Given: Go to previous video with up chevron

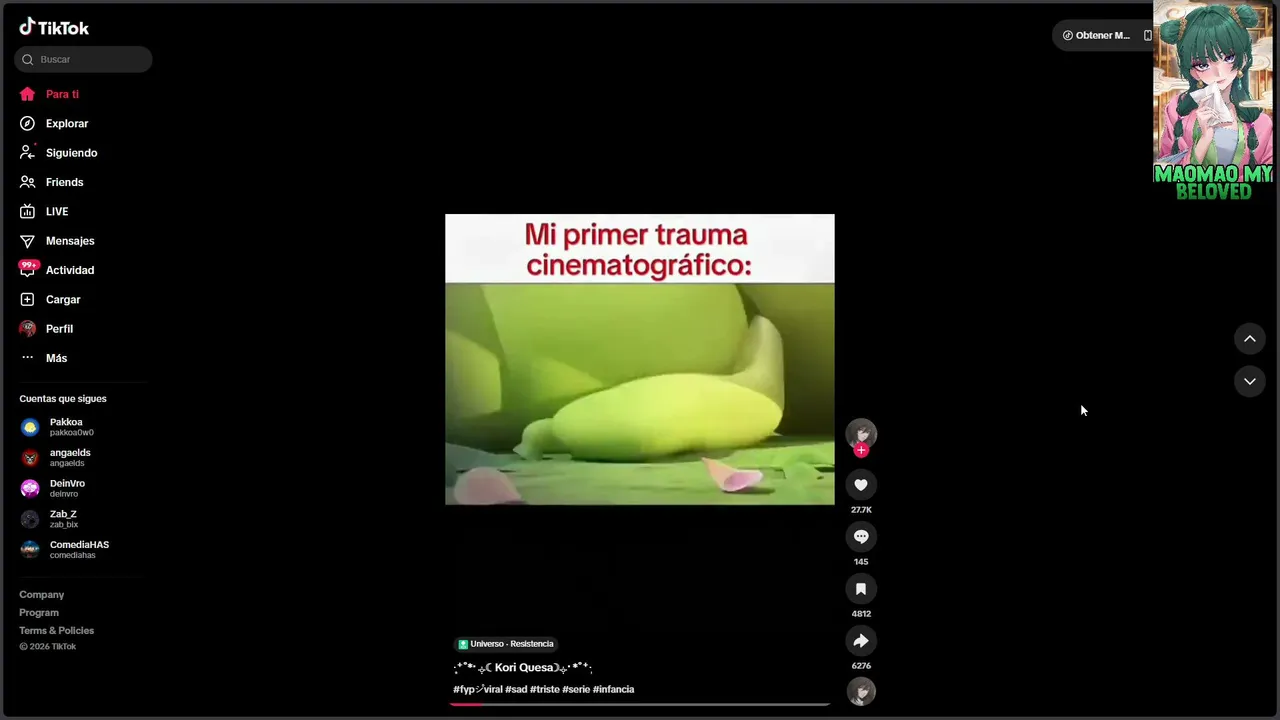Looking at the screenshot, I should pyautogui.click(x=1249, y=339).
